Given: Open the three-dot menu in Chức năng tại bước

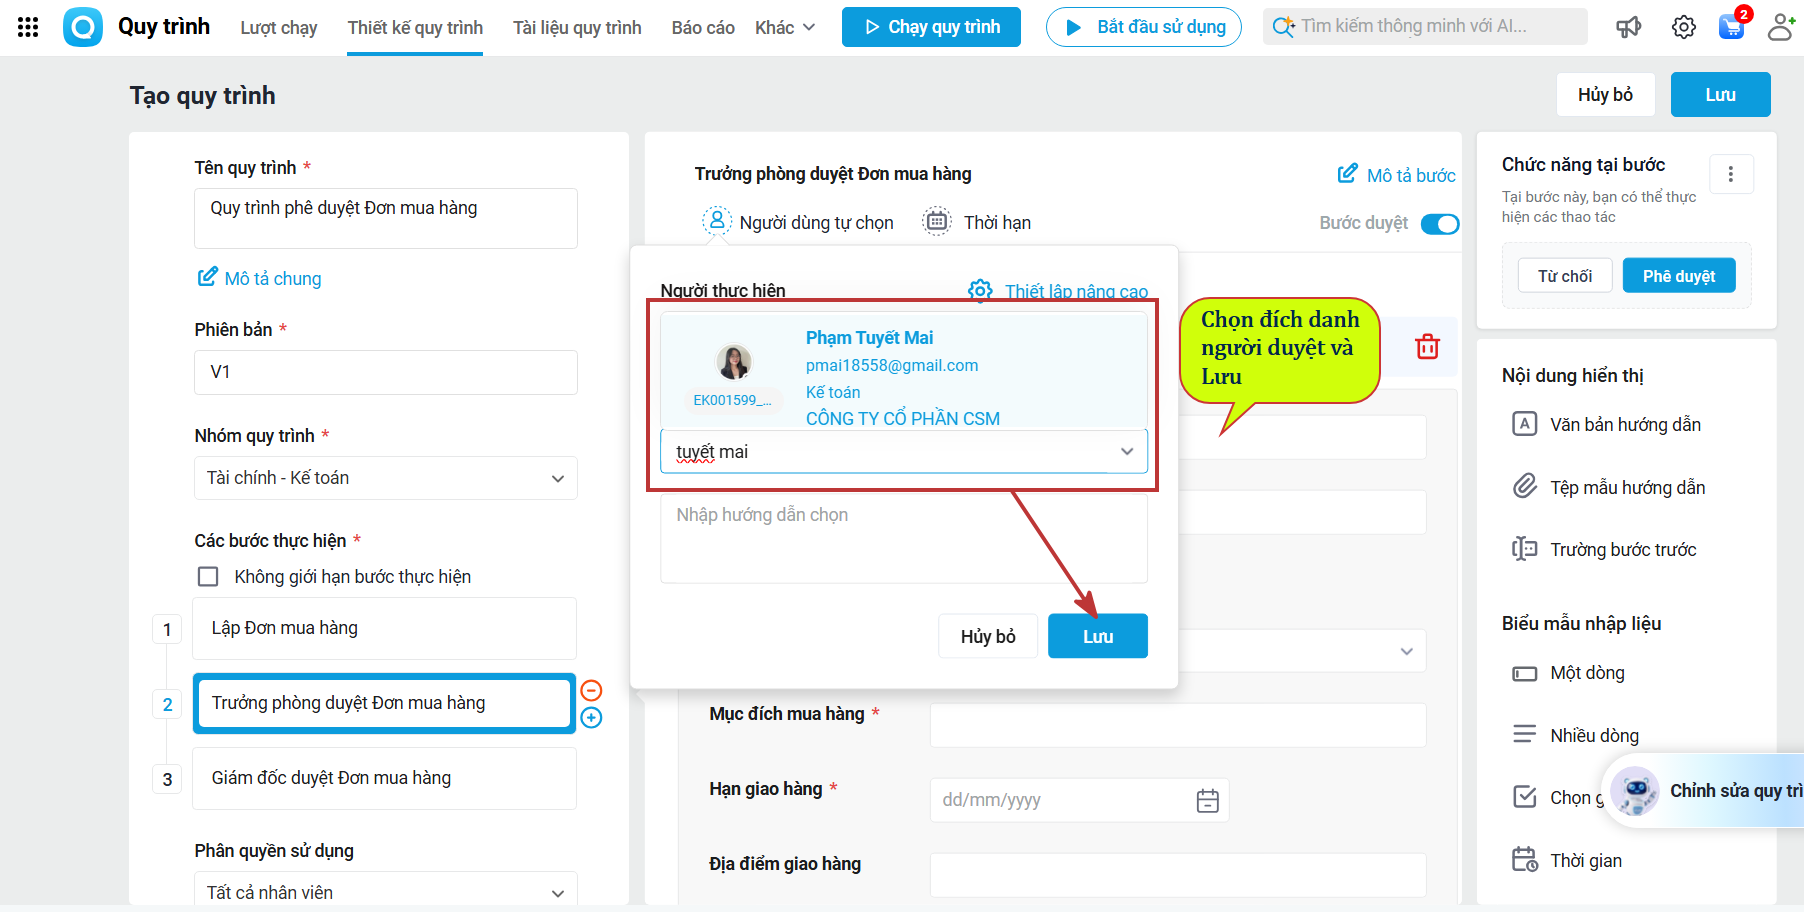Looking at the screenshot, I should tap(1731, 174).
